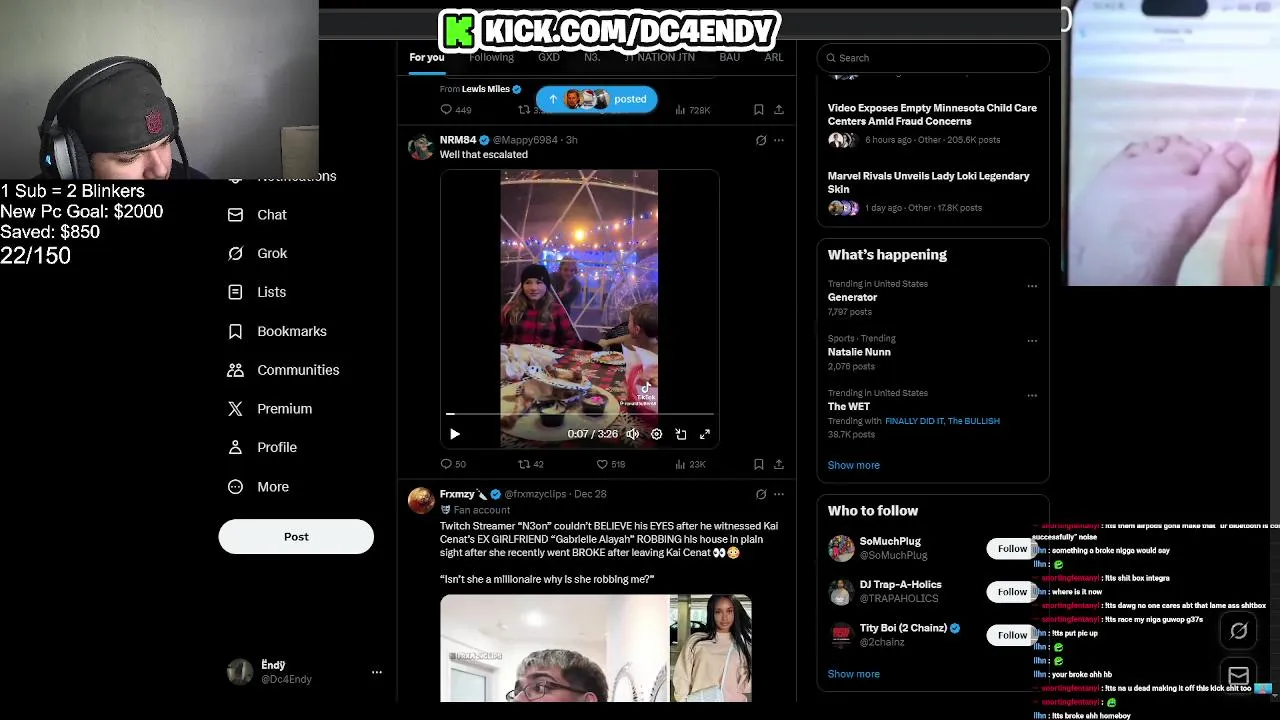Open more options on Frxmzy post
The image size is (1280, 720).
(x=779, y=494)
